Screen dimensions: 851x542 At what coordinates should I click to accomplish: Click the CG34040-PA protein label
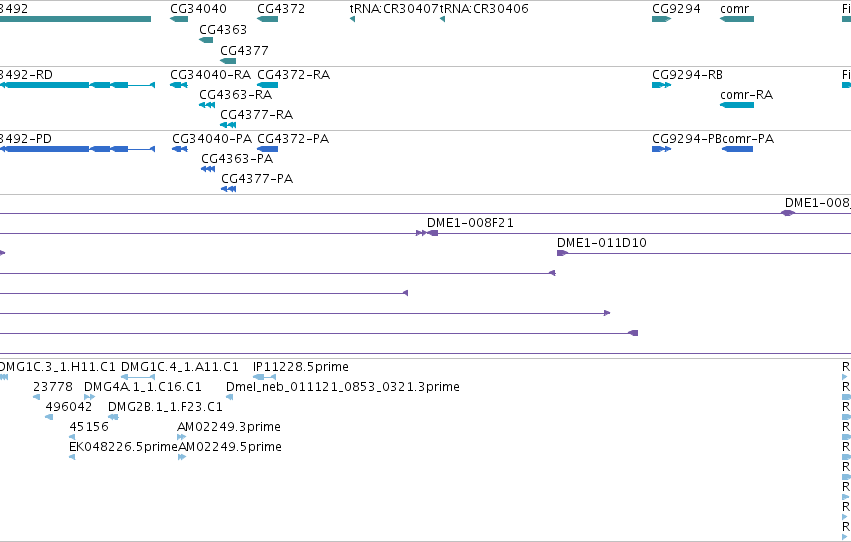212,138
